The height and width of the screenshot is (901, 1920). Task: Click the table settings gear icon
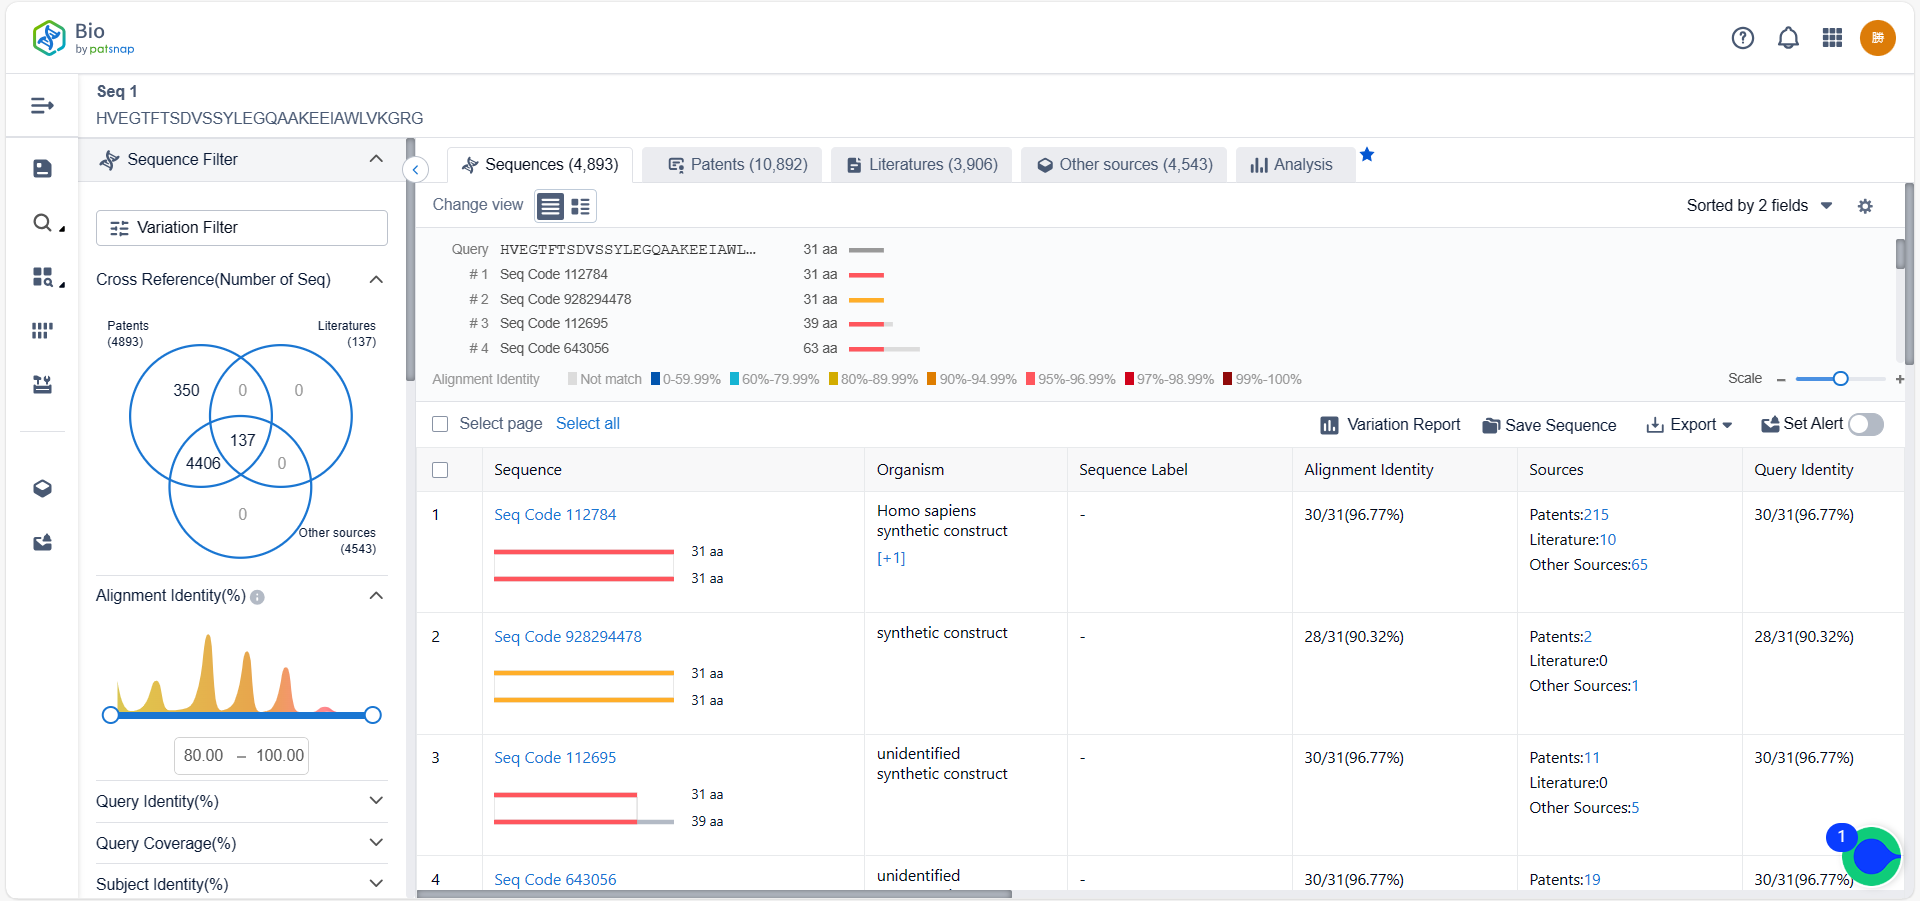click(x=1865, y=206)
